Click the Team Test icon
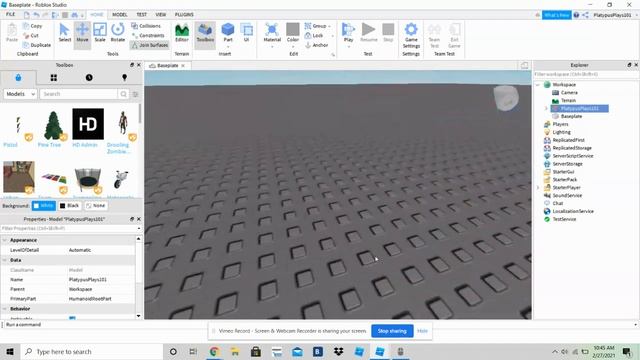Image resolution: width=640 pixels, height=360 pixels. click(x=434, y=36)
